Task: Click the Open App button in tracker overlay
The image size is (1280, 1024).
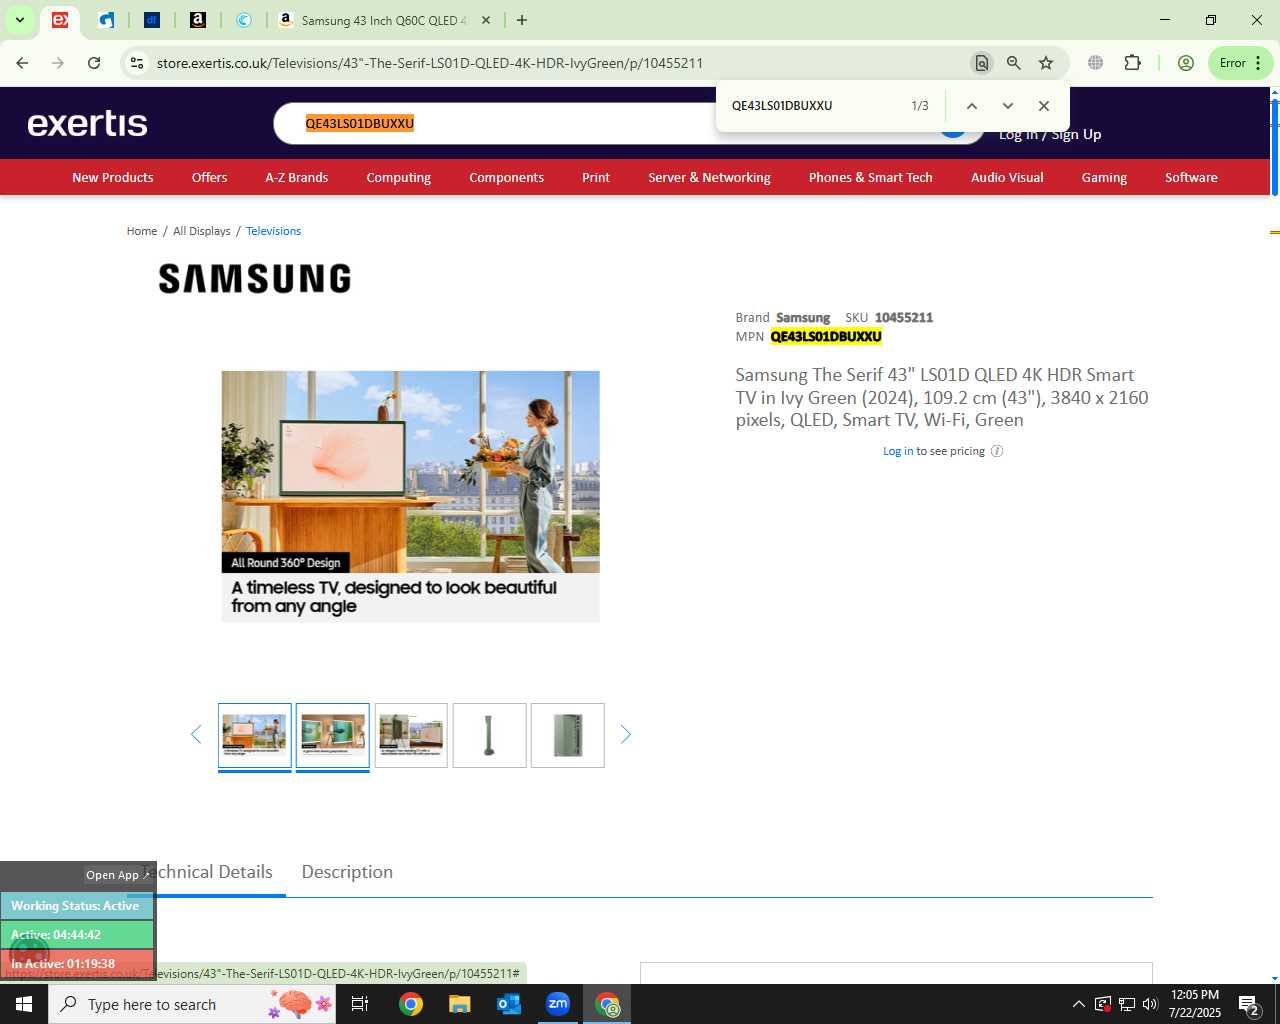Action: 117,875
